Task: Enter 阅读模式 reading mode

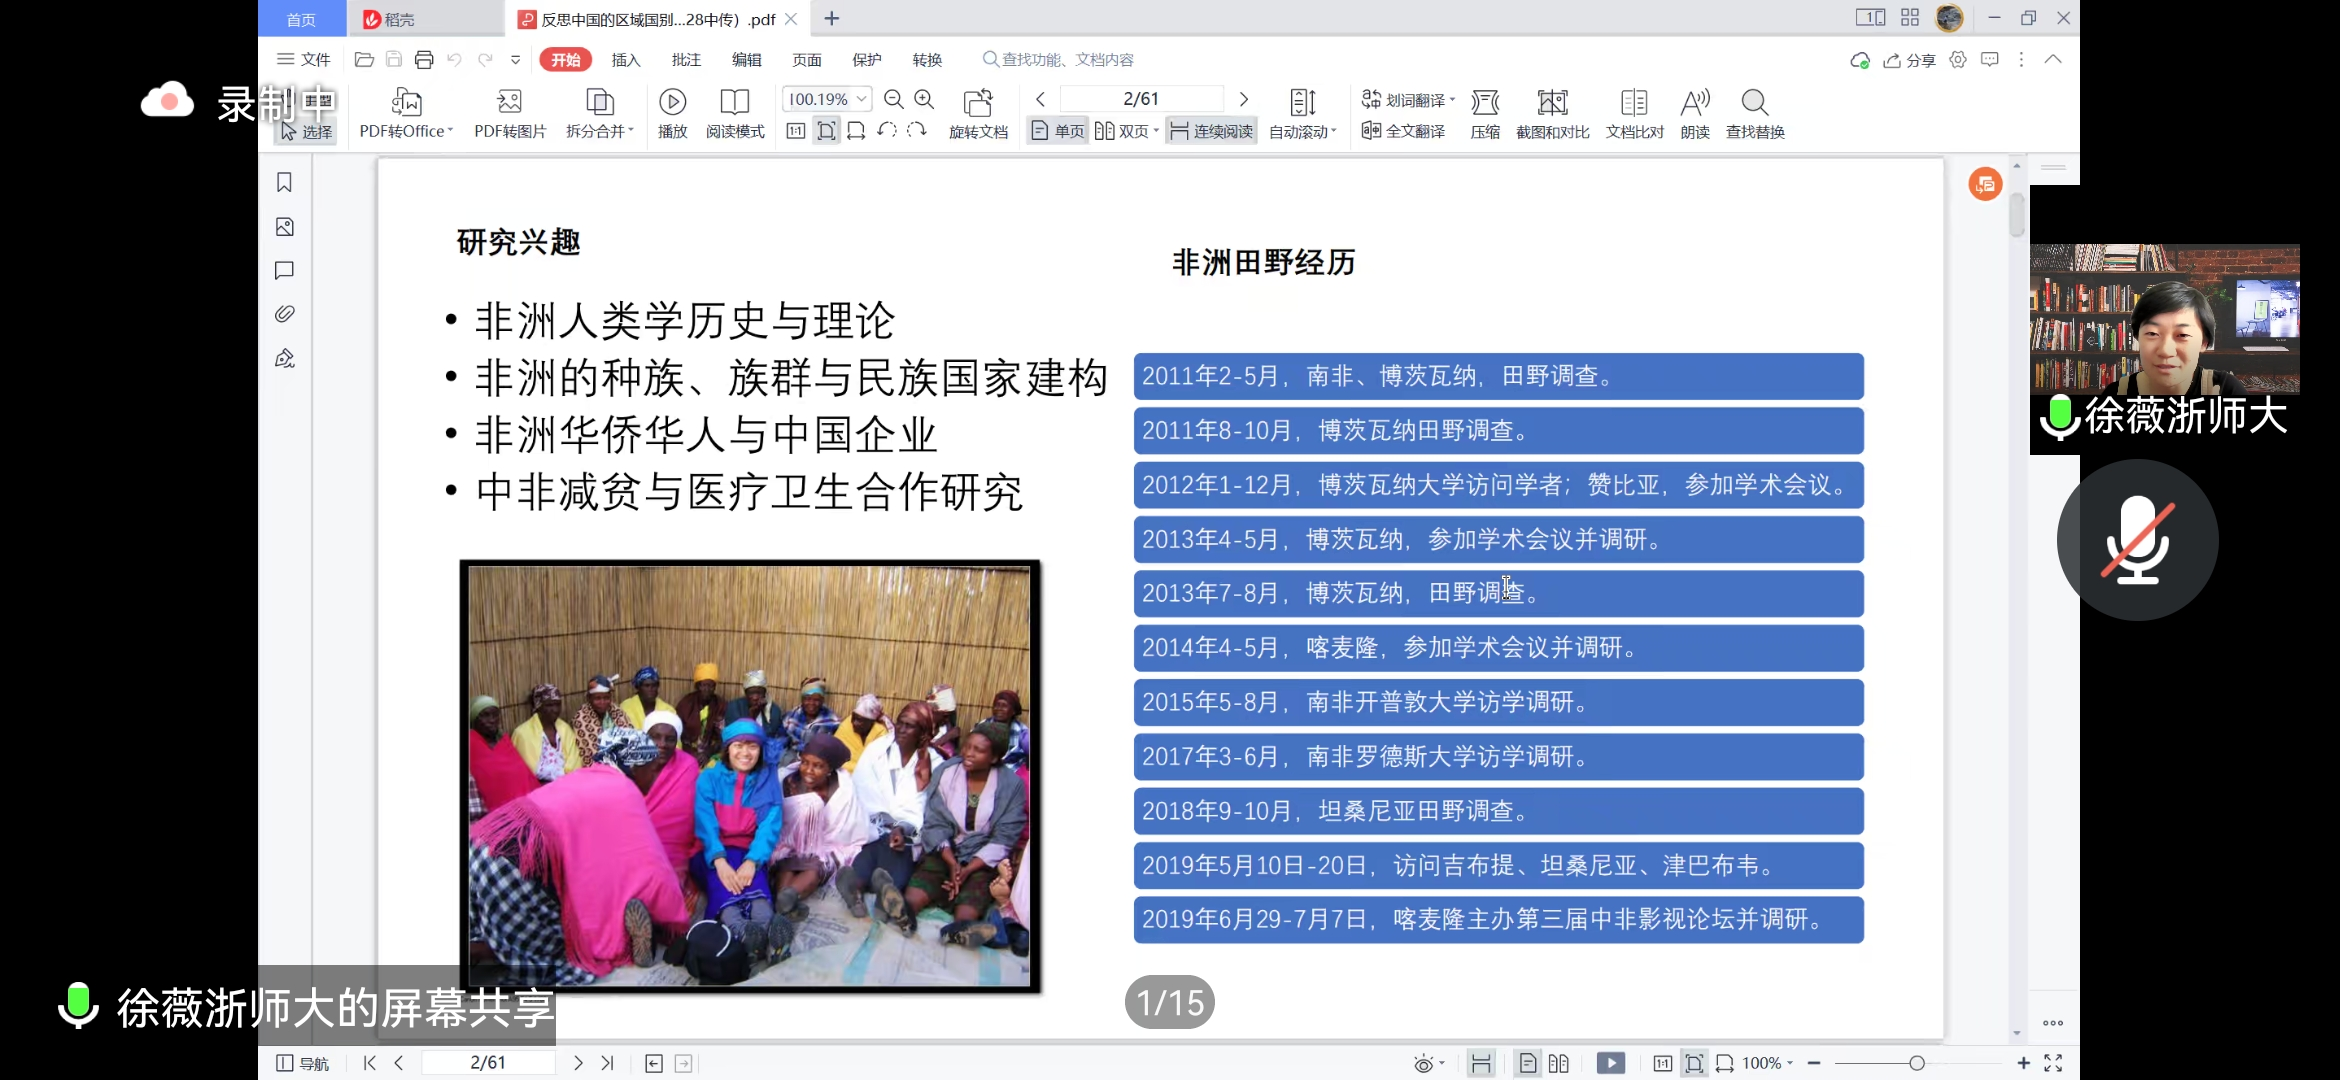Action: point(735,114)
